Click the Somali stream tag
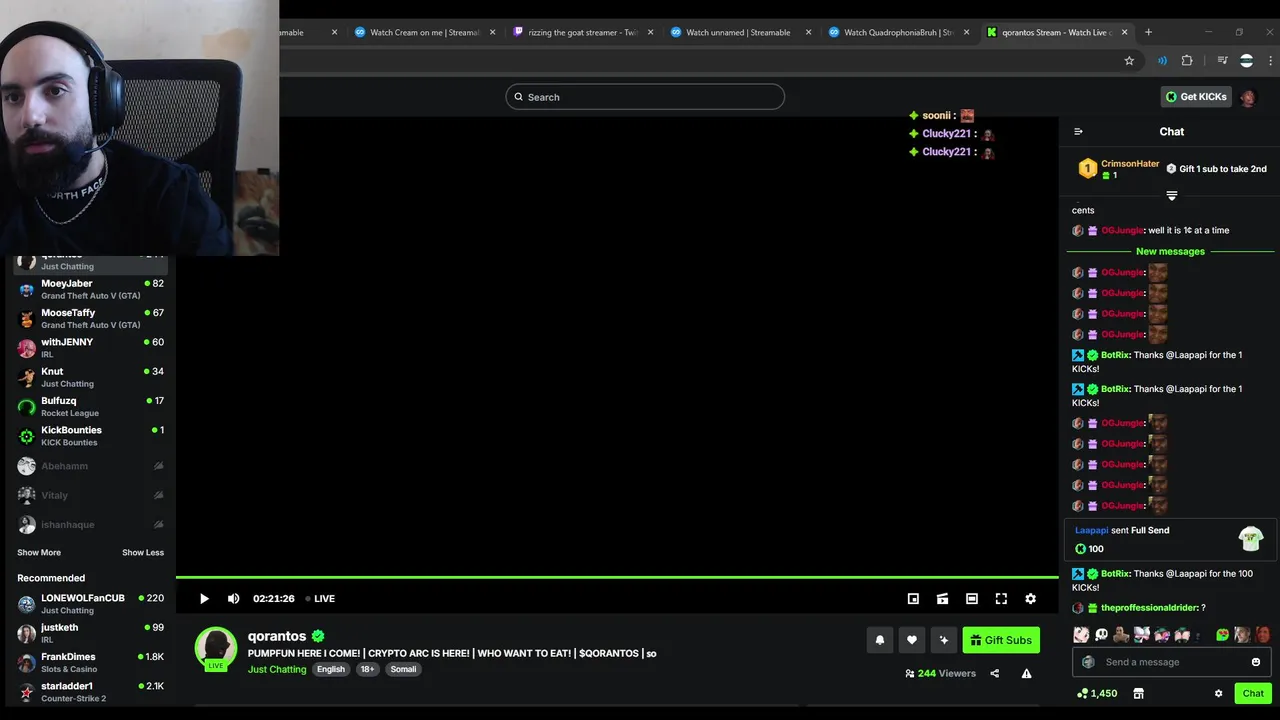1280x720 pixels. [x=404, y=670]
